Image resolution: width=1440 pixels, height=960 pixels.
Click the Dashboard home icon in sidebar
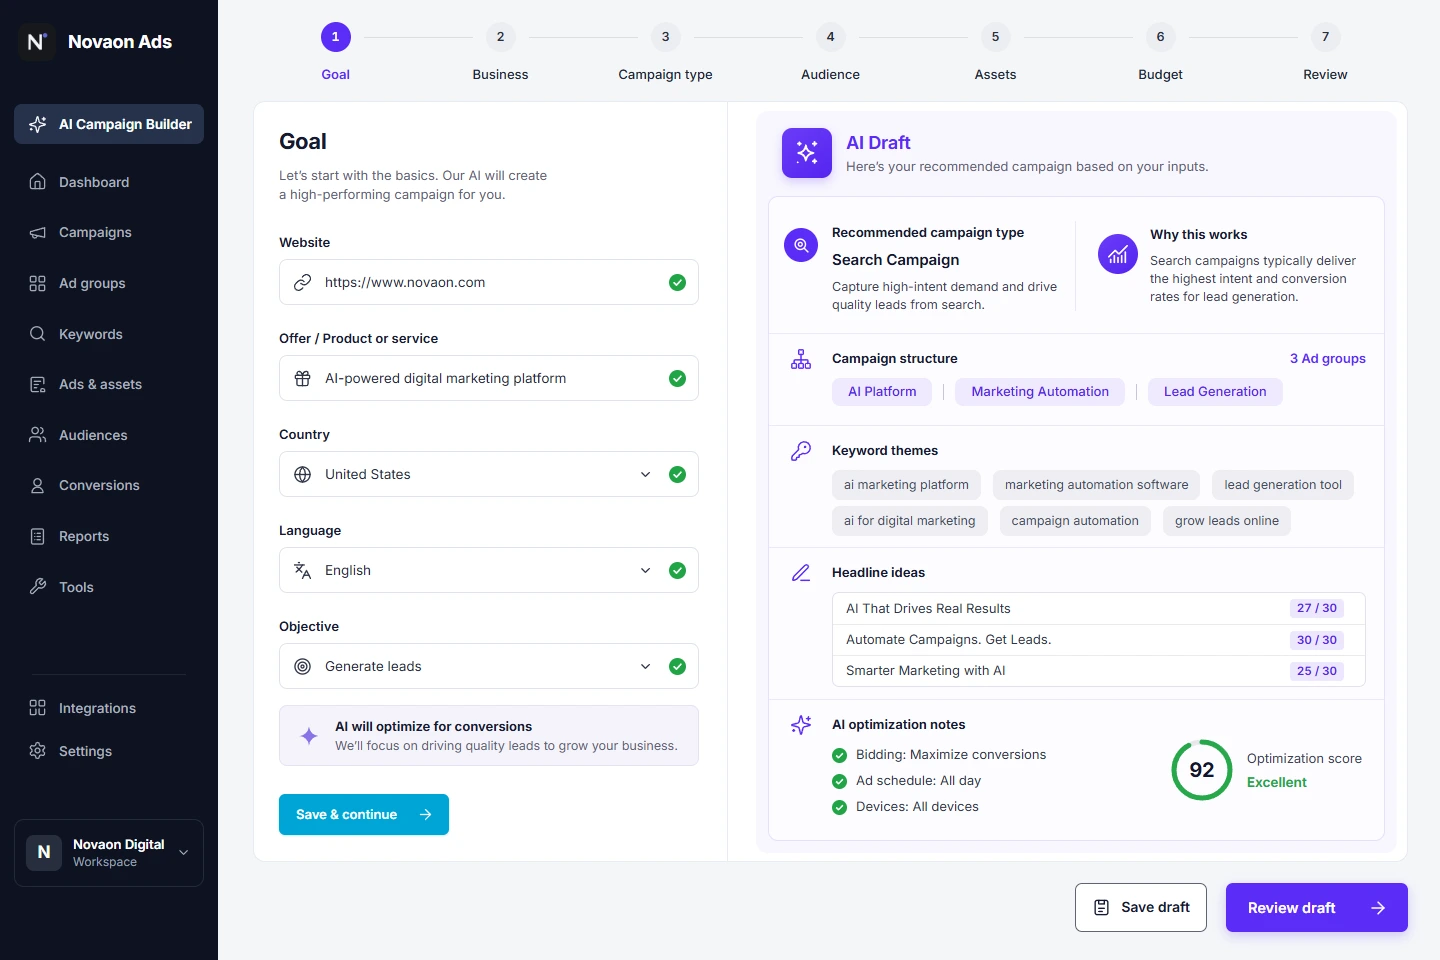[x=38, y=182]
